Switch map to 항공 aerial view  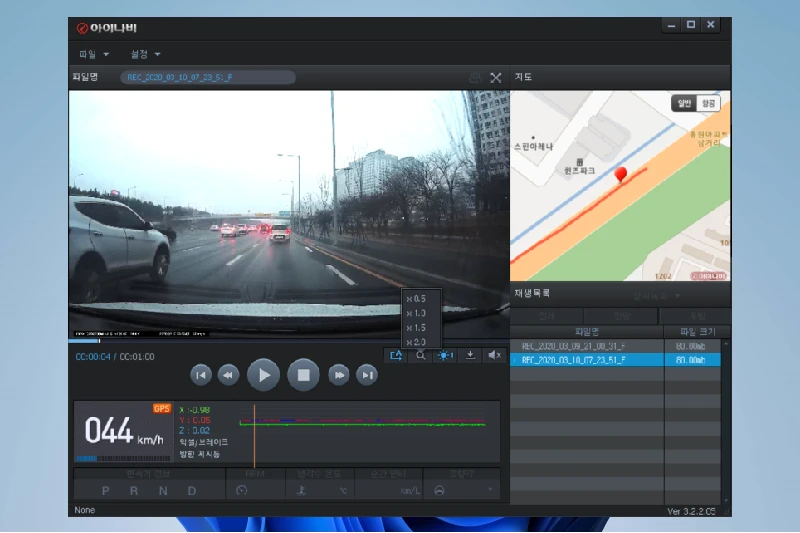point(708,104)
